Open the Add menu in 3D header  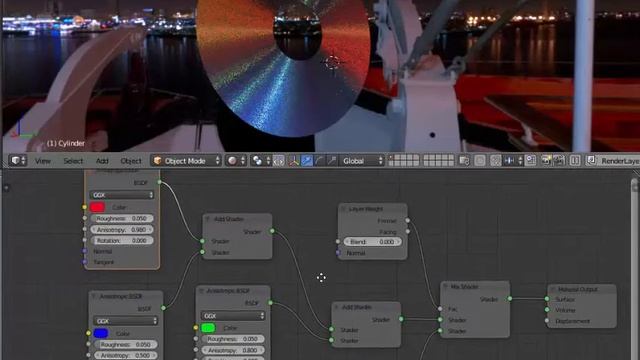click(102, 161)
